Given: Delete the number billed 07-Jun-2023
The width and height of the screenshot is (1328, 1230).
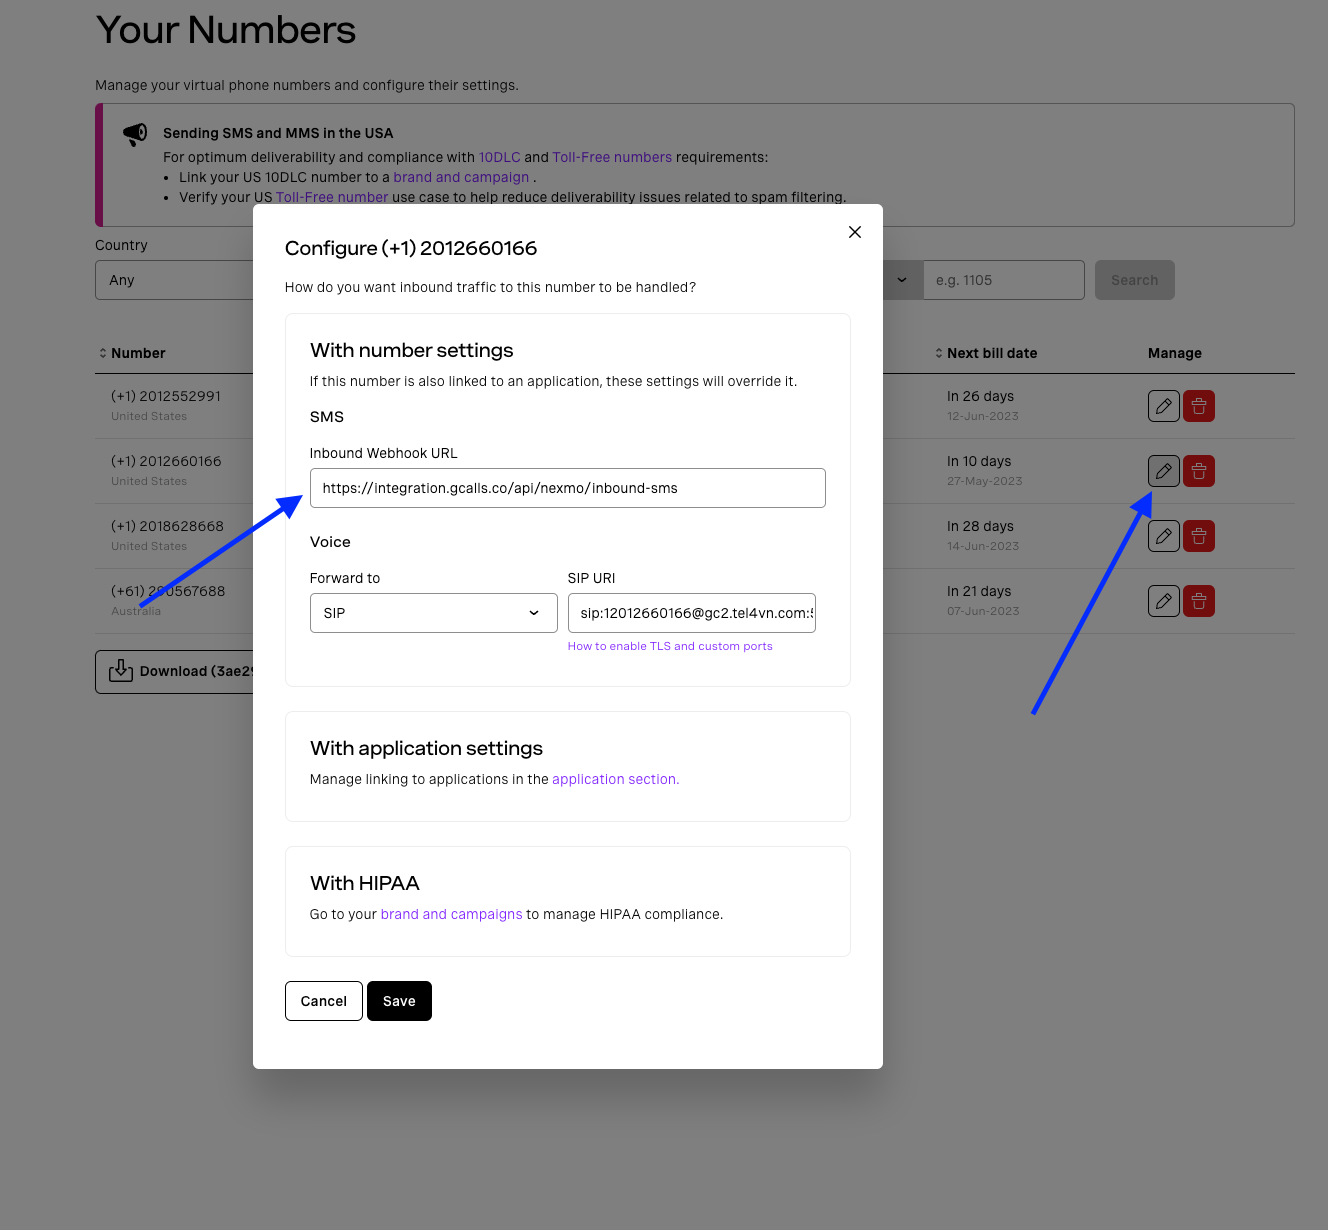Looking at the screenshot, I should pos(1199,601).
